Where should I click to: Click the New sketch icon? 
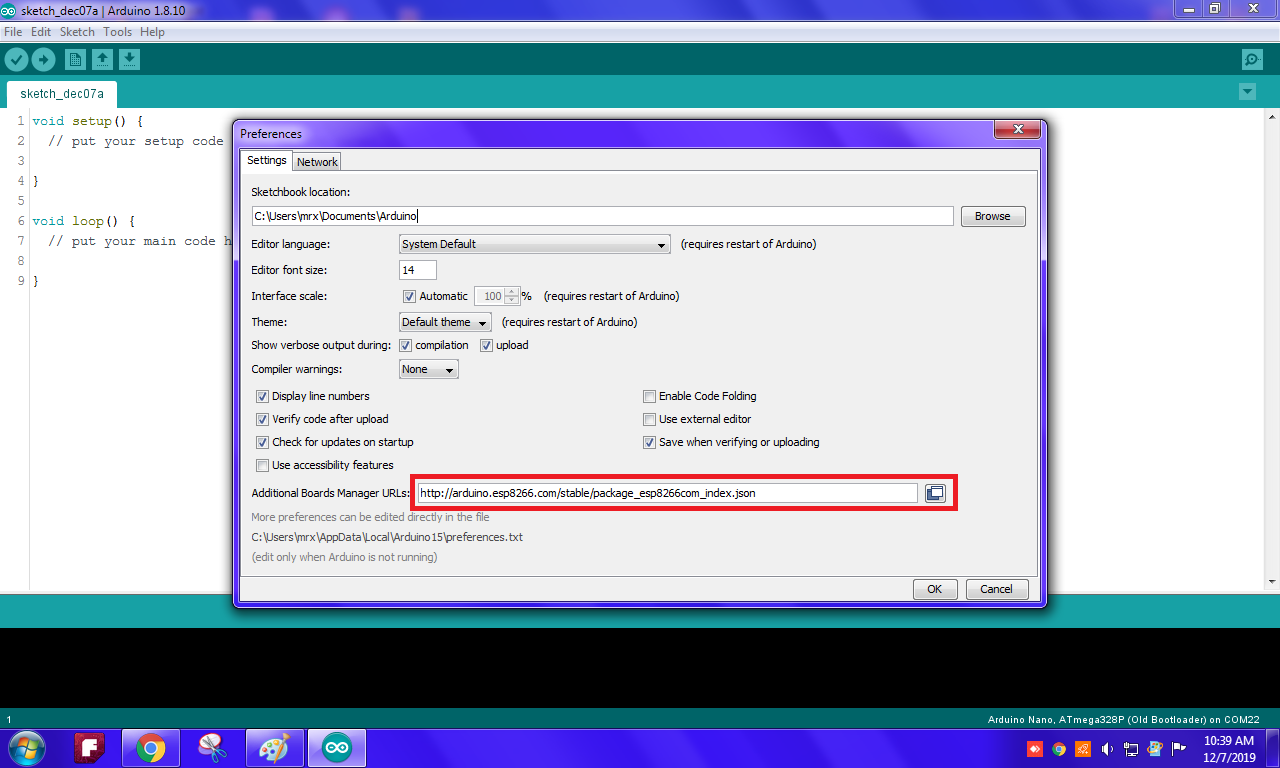click(x=74, y=59)
